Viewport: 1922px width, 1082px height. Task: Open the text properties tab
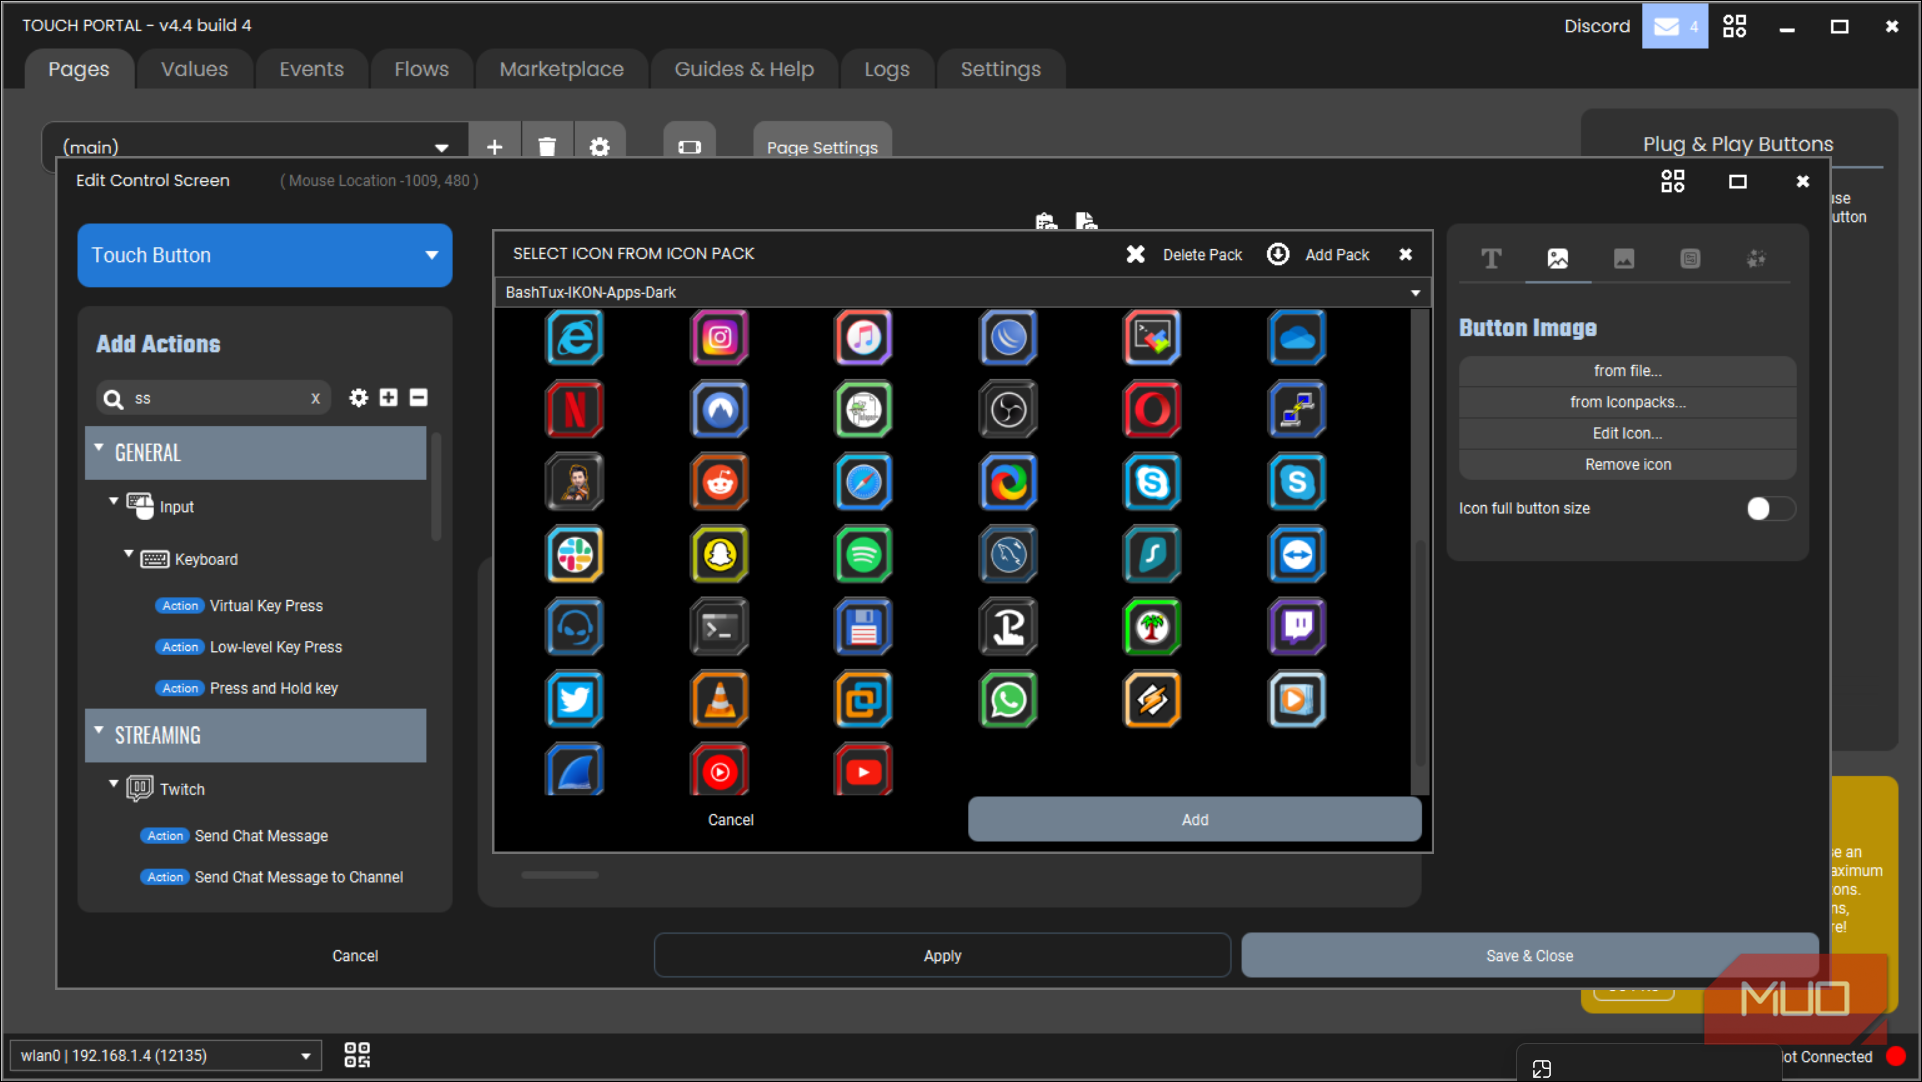pos(1491,259)
